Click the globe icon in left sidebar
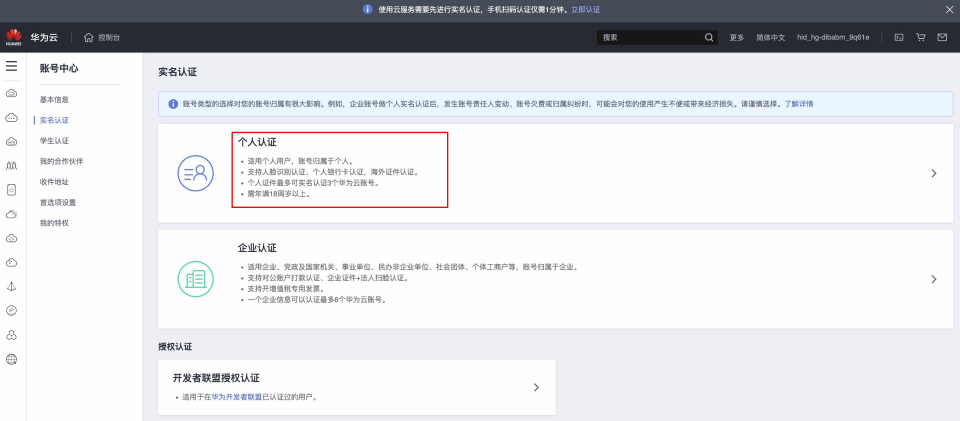This screenshot has height=421, width=960. pos(12,359)
